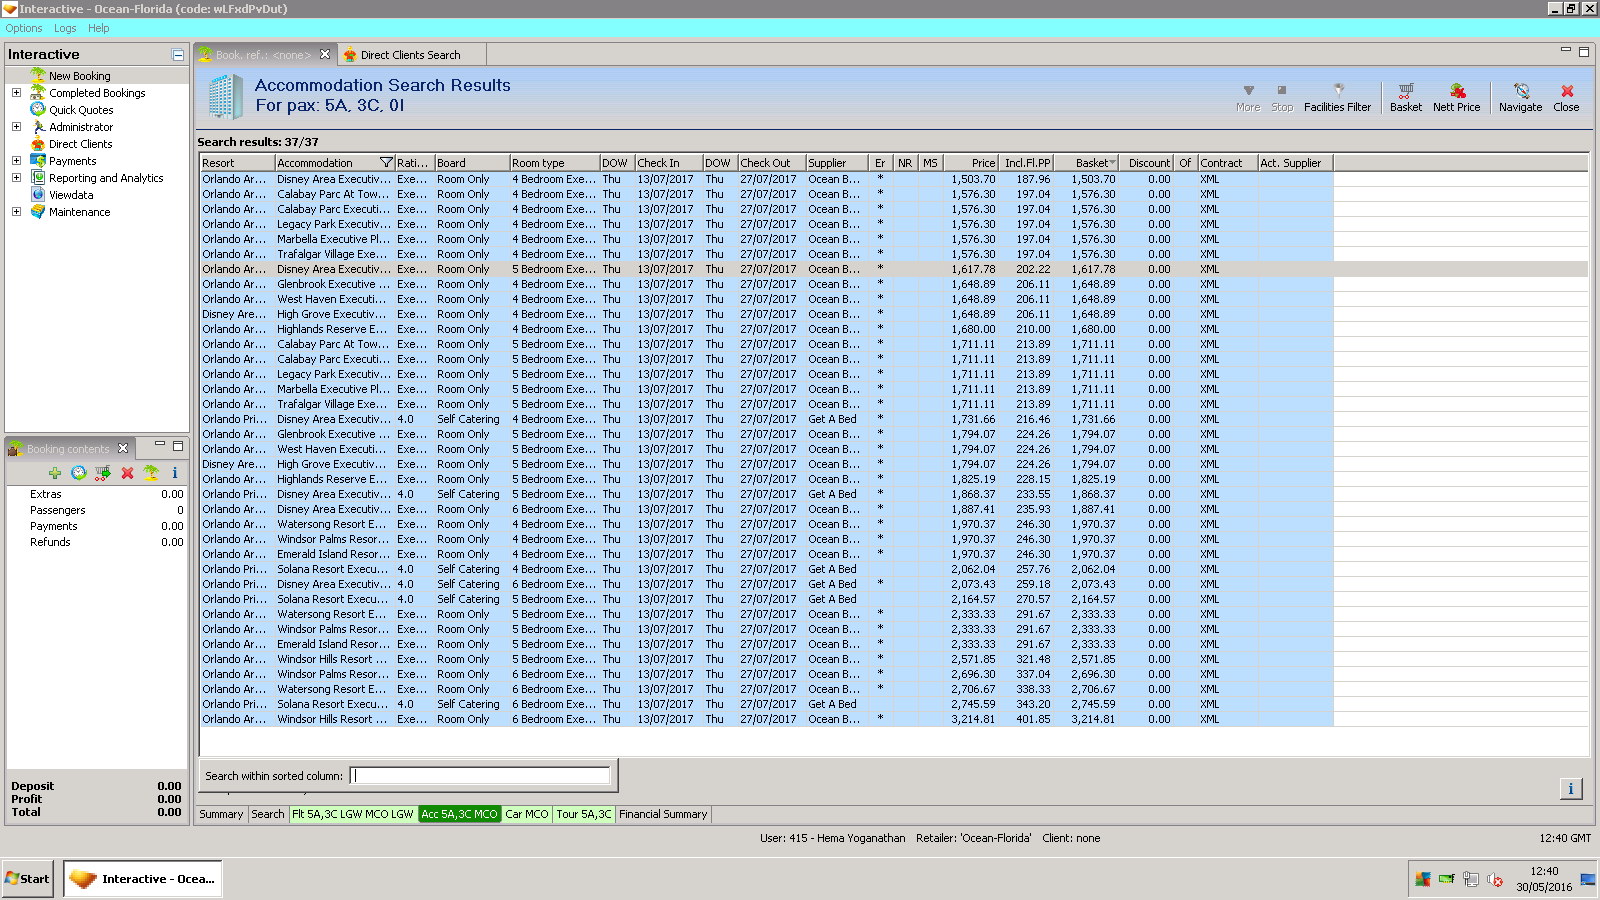
Task: Expand the Payments tree node
Action: (x=16, y=161)
